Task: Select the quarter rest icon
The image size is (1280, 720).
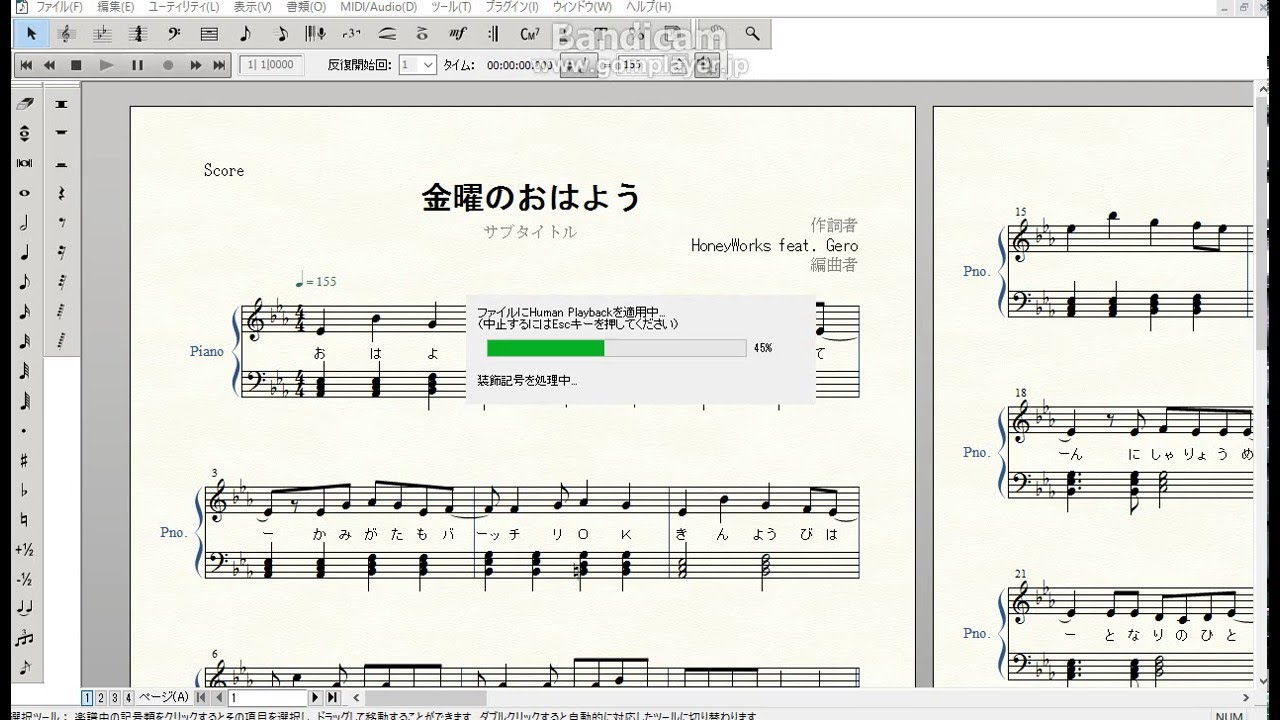Action: [x=62, y=193]
